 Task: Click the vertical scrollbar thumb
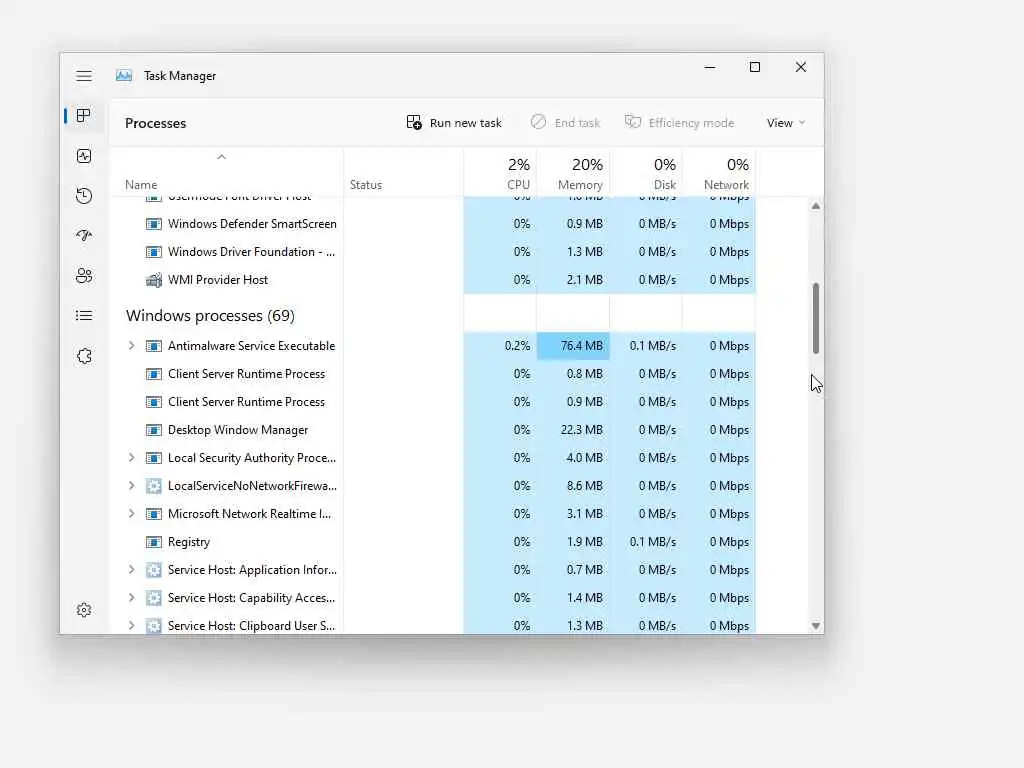pyautogui.click(x=816, y=318)
